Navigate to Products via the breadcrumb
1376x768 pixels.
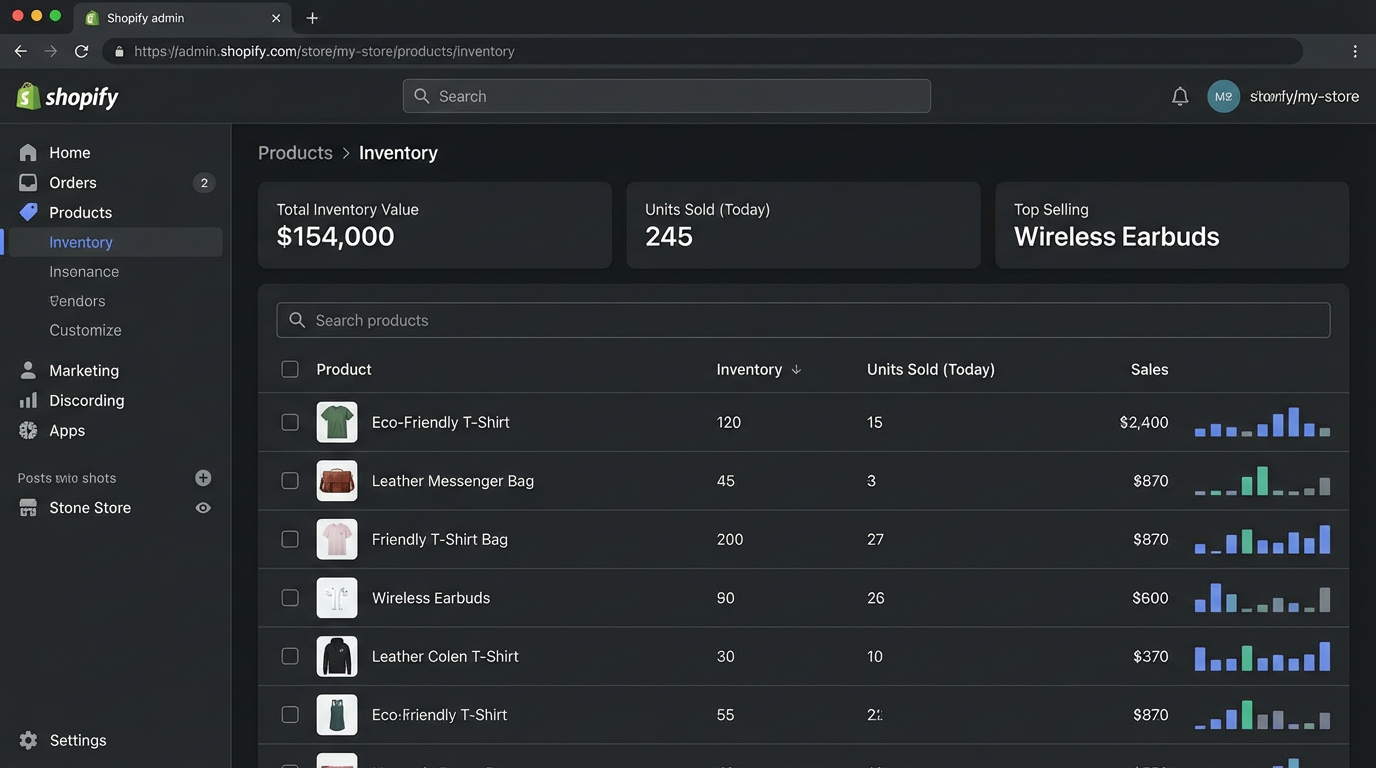[295, 152]
